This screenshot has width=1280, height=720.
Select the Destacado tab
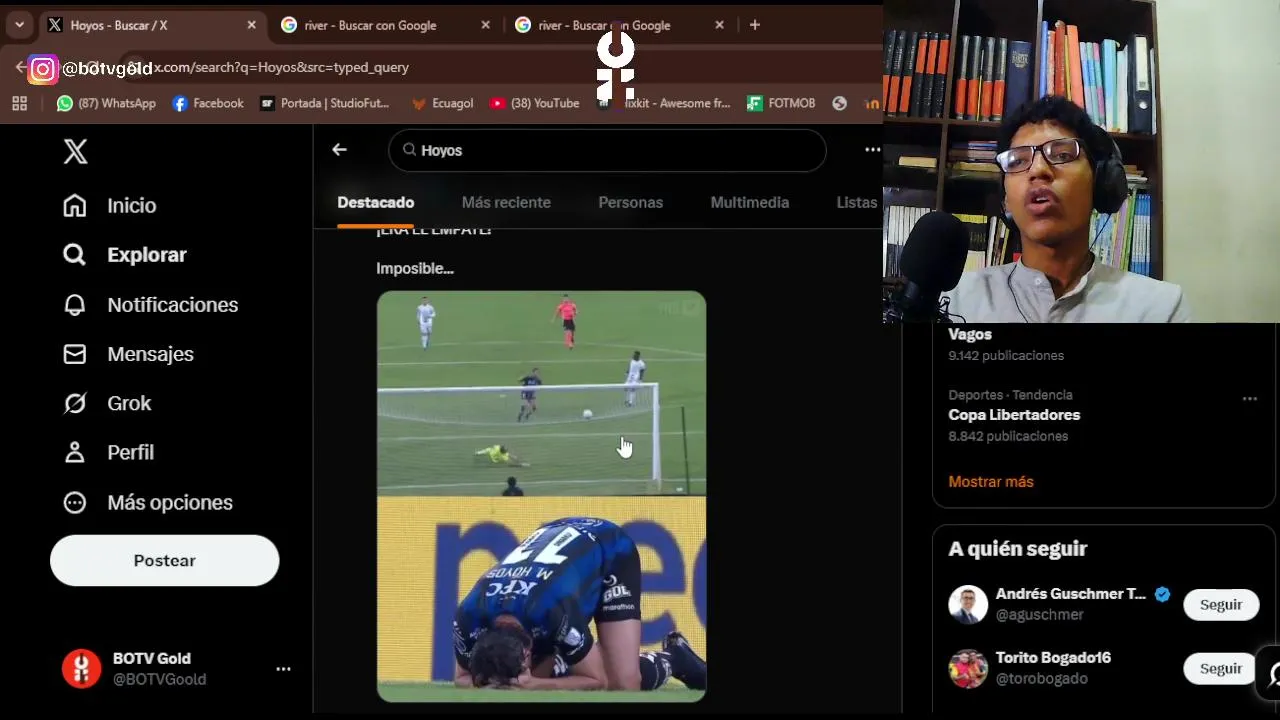click(x=375, y=202)
